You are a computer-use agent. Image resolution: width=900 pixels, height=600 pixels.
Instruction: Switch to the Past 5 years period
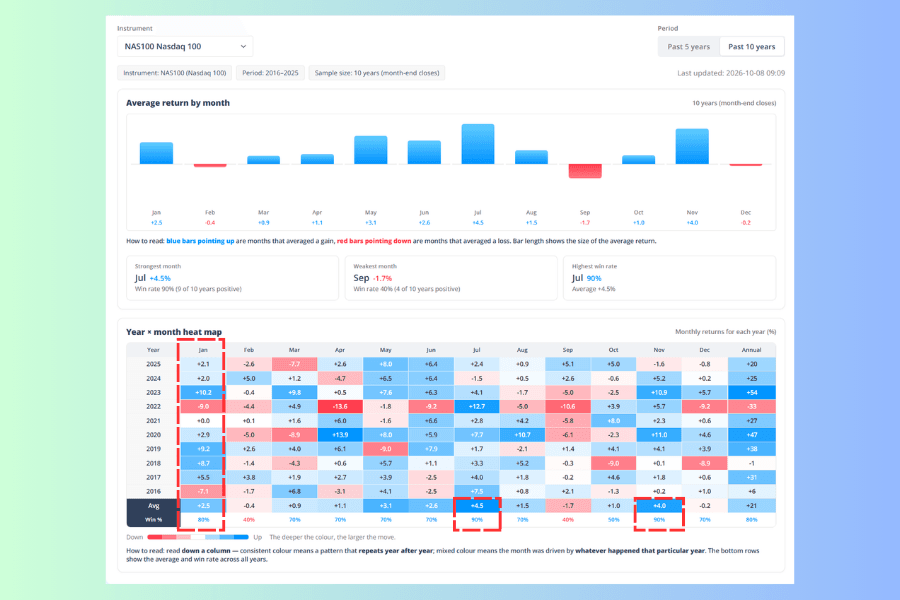(688, 47)
